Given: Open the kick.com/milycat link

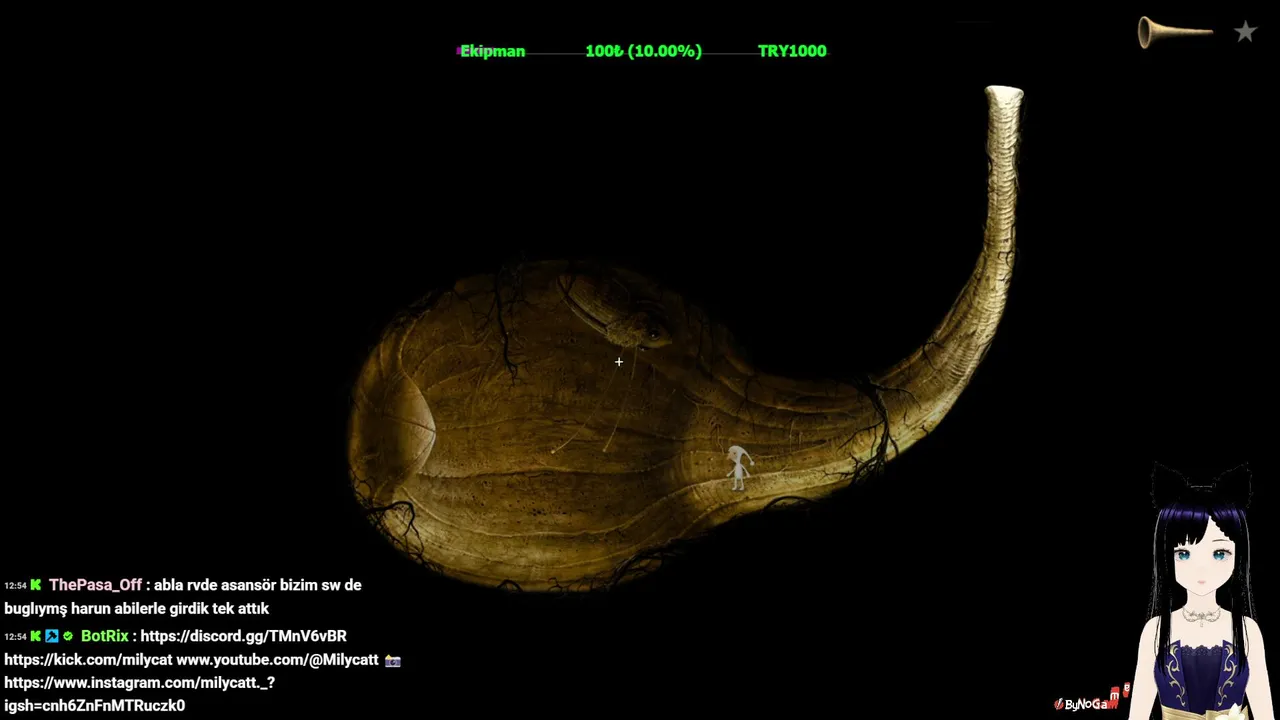Looking at the screenshot, I should (x=88, y=660).
